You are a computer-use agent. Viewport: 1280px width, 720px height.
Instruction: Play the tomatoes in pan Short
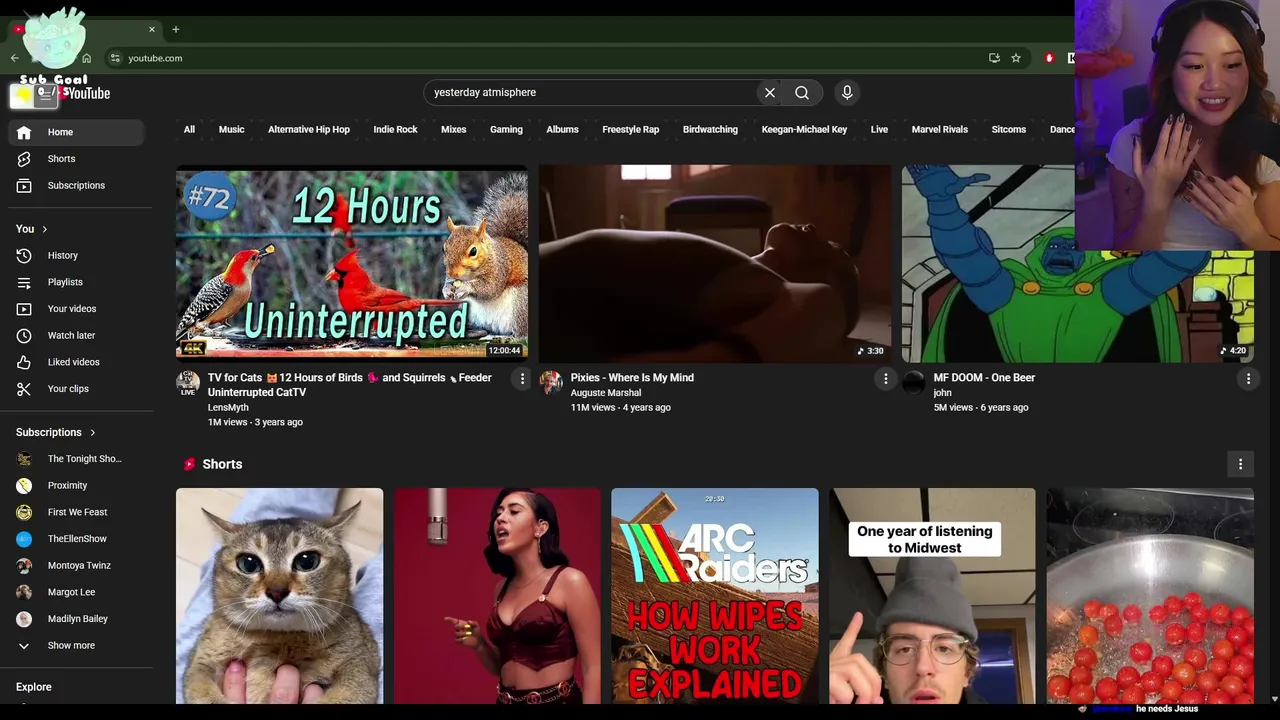tap(1150, 596)
